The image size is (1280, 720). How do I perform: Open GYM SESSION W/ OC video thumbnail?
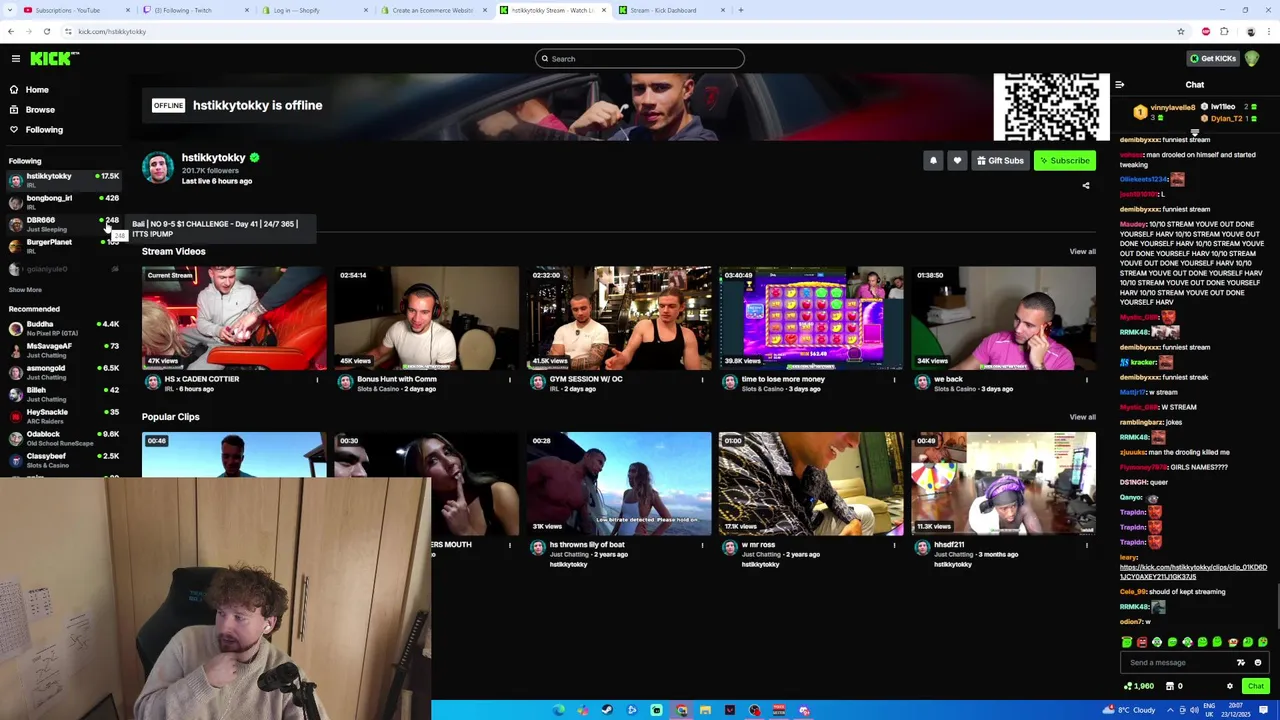click(x=619, y=318)
